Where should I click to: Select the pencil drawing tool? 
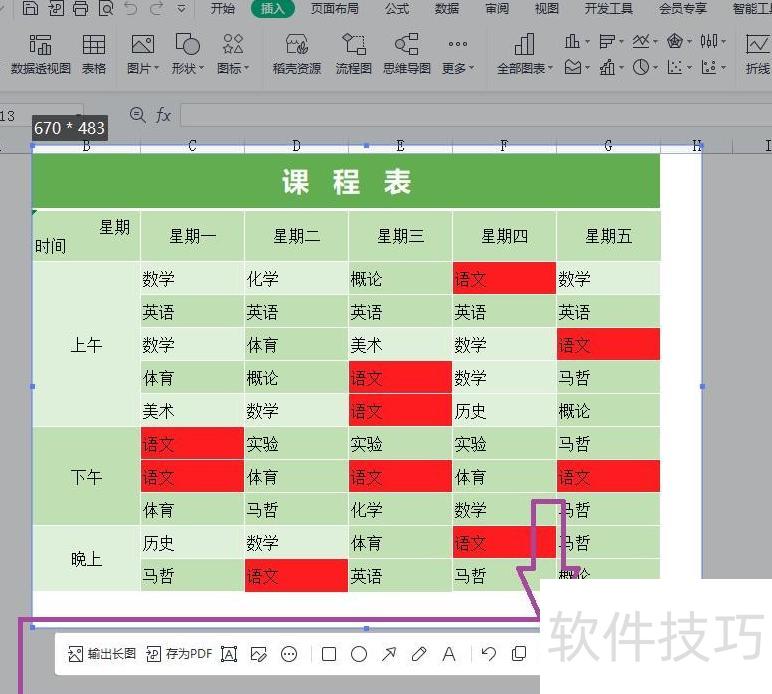coord(419,654)
